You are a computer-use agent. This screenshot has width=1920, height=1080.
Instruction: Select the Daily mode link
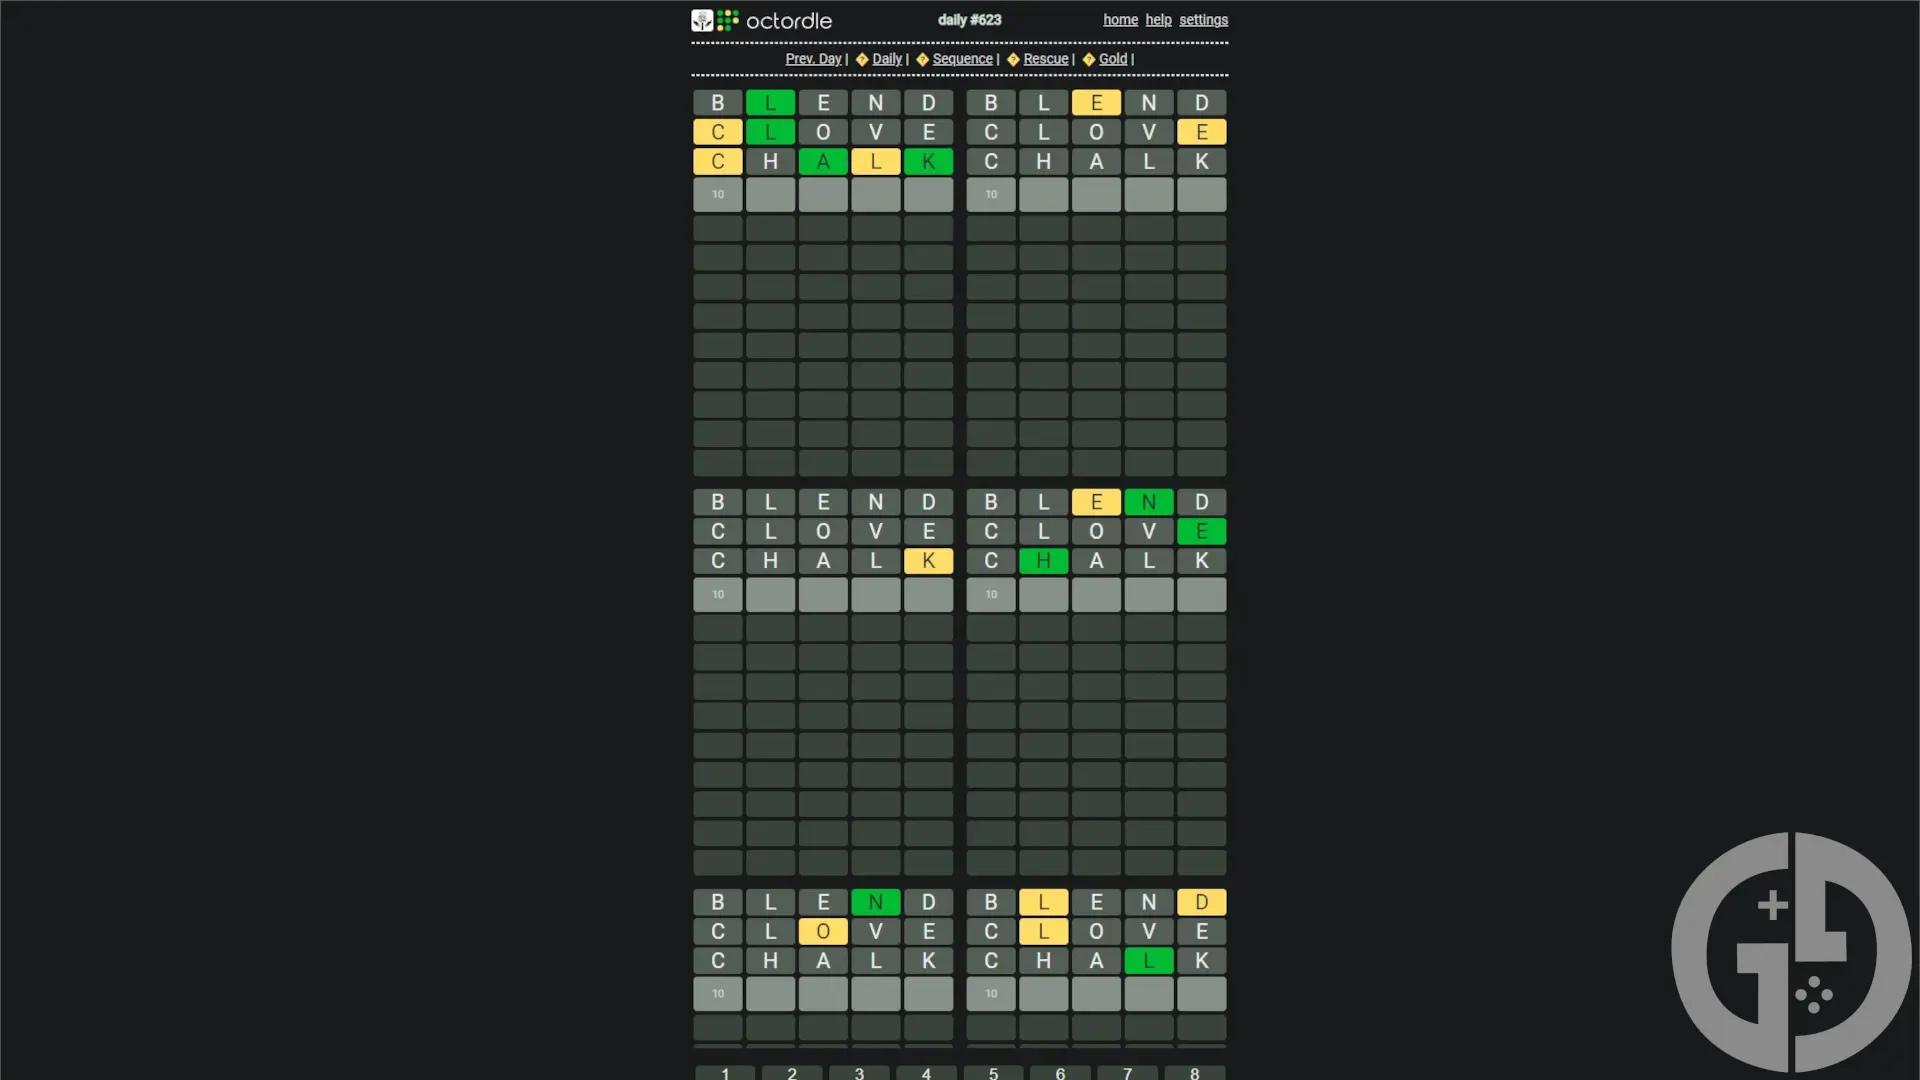tap(886, 59)
